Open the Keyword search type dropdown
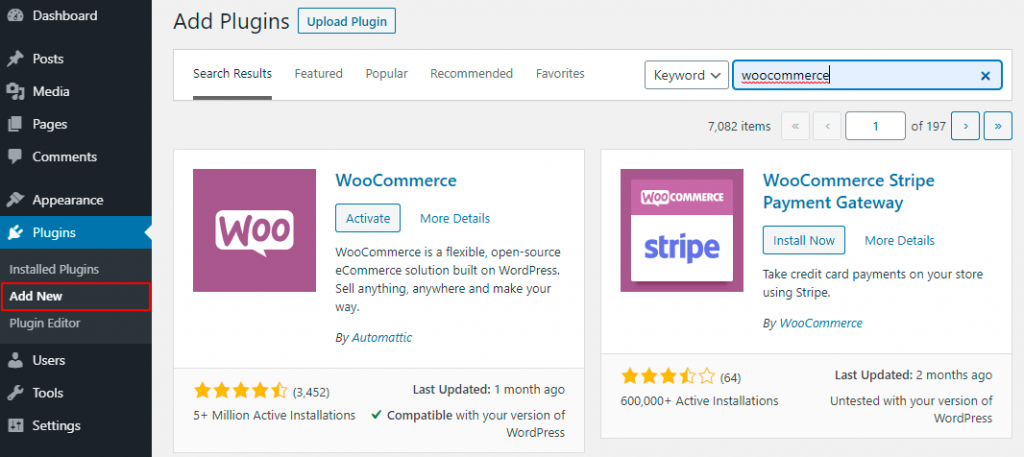 686,75
